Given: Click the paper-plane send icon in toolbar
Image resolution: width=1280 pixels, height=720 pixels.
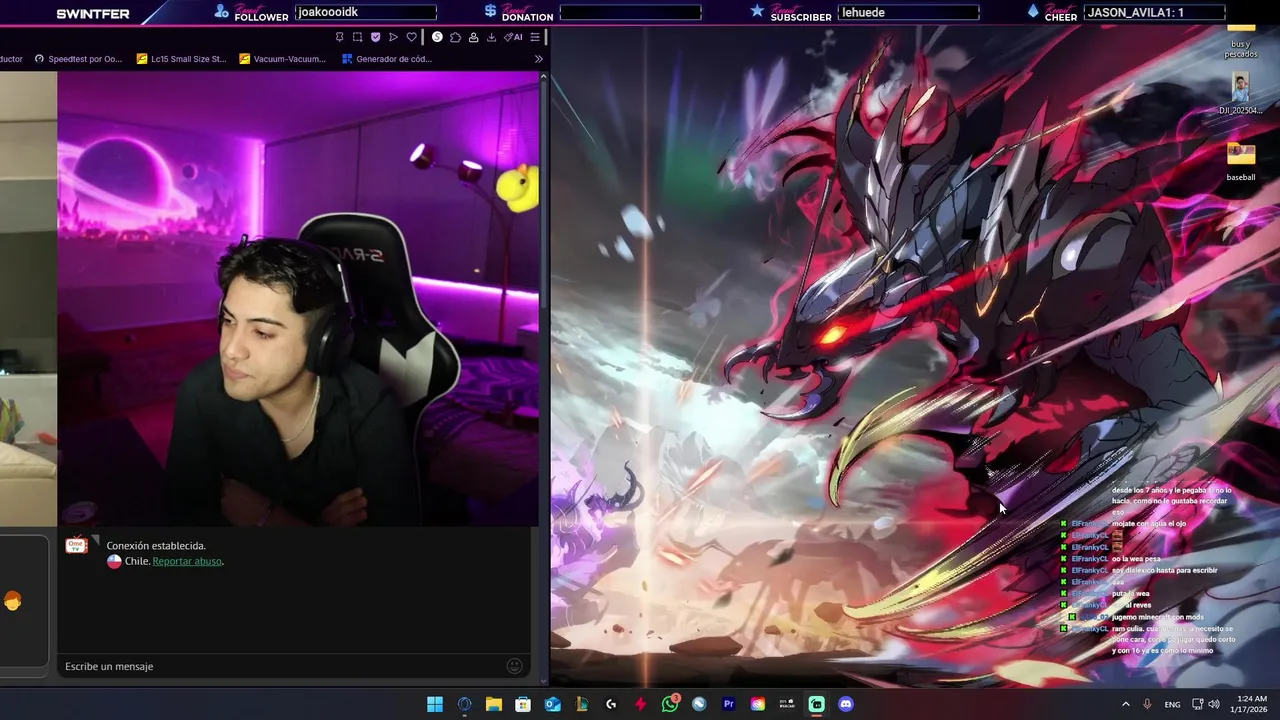Looking at the screenshot, I should tap(393, 37).
